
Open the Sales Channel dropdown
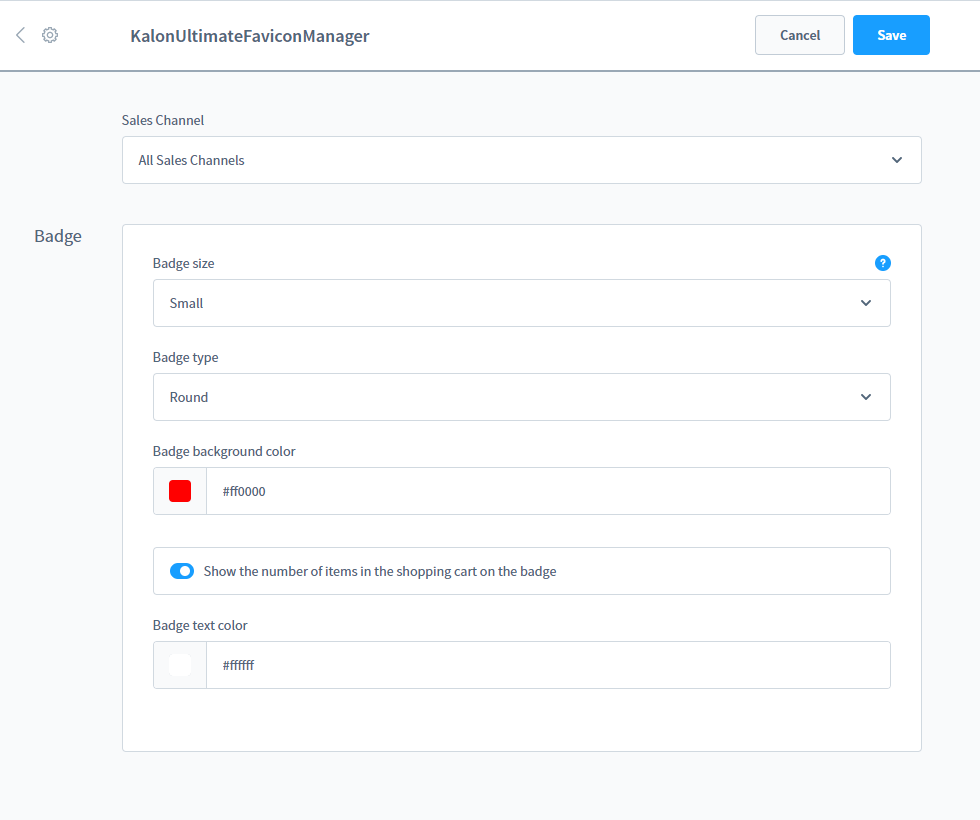point(522,160)
